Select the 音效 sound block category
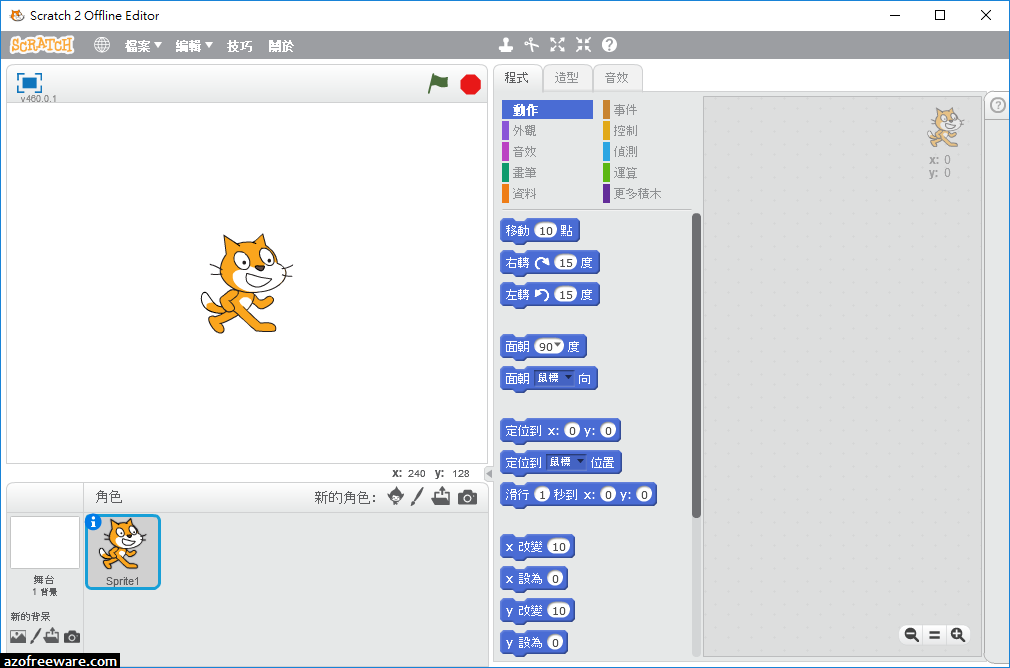 click(x=548, y=151)
